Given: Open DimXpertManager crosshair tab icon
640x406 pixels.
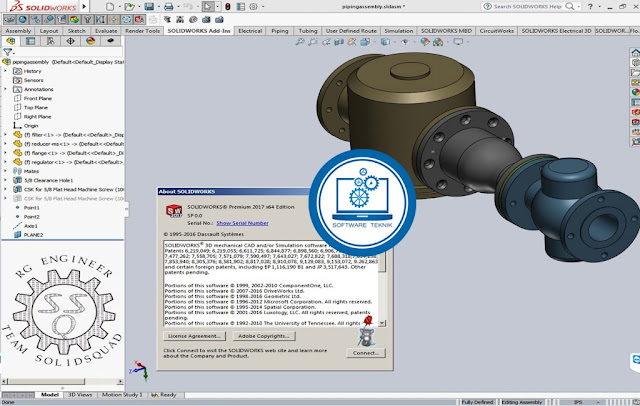Looking at the screenshot, I should coord(70,41).
